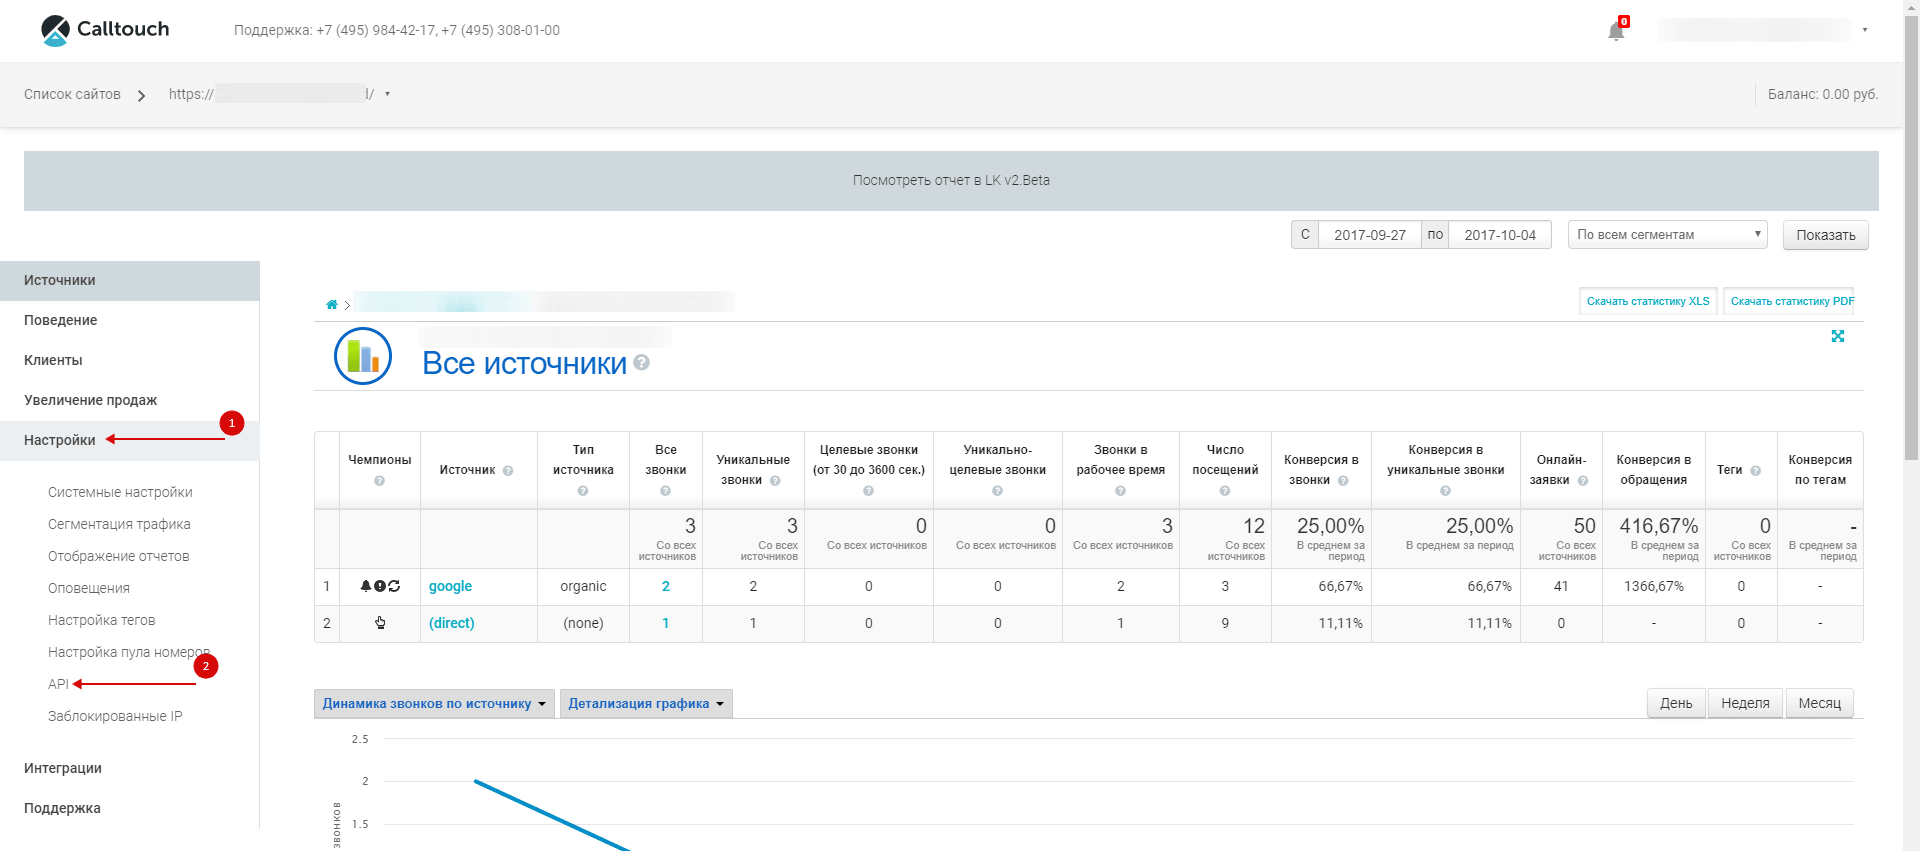This screenshot has height=851, width=1920.
Task: Expand Динамика звонков по источнику dropdown
Action: pos(434,704)
